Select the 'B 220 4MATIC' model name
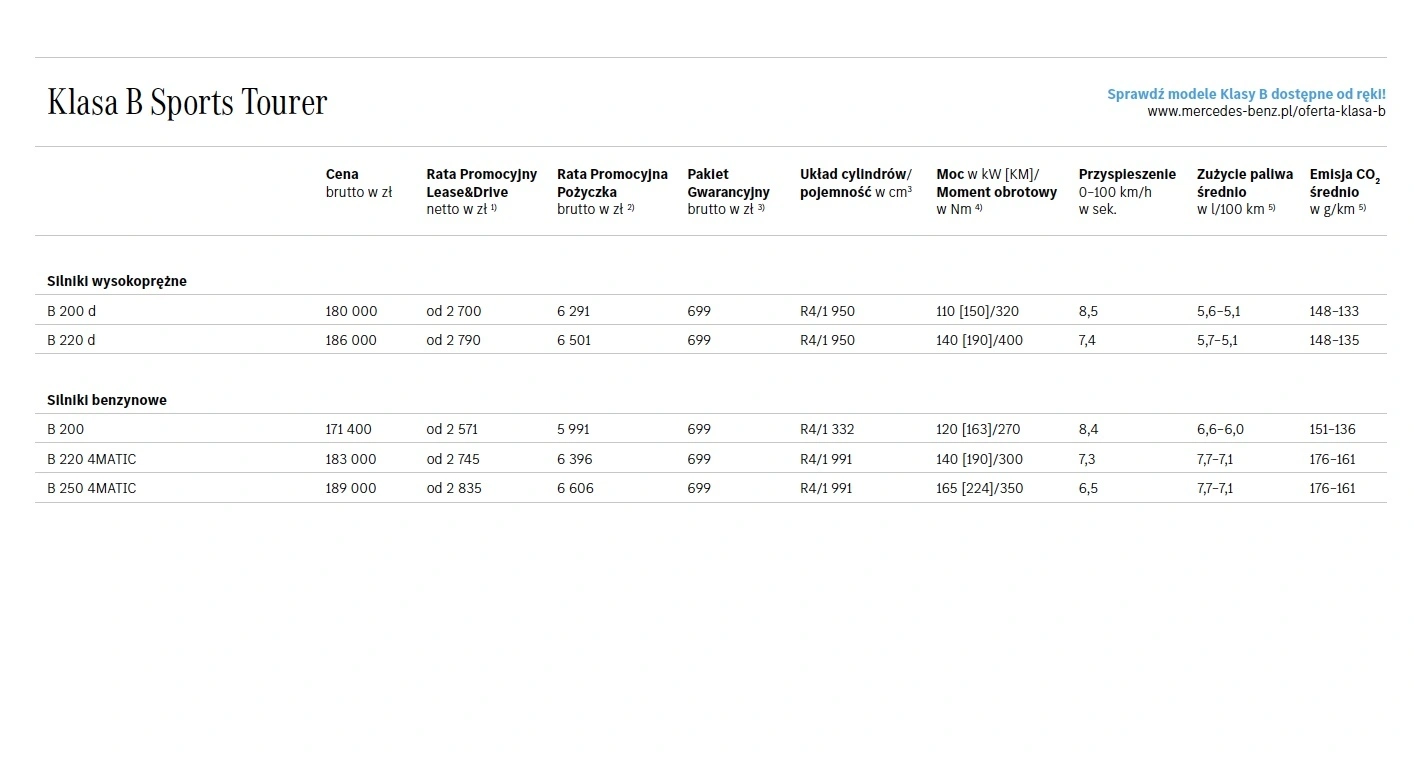This screenshot has height=760, width=1414. 91,459
